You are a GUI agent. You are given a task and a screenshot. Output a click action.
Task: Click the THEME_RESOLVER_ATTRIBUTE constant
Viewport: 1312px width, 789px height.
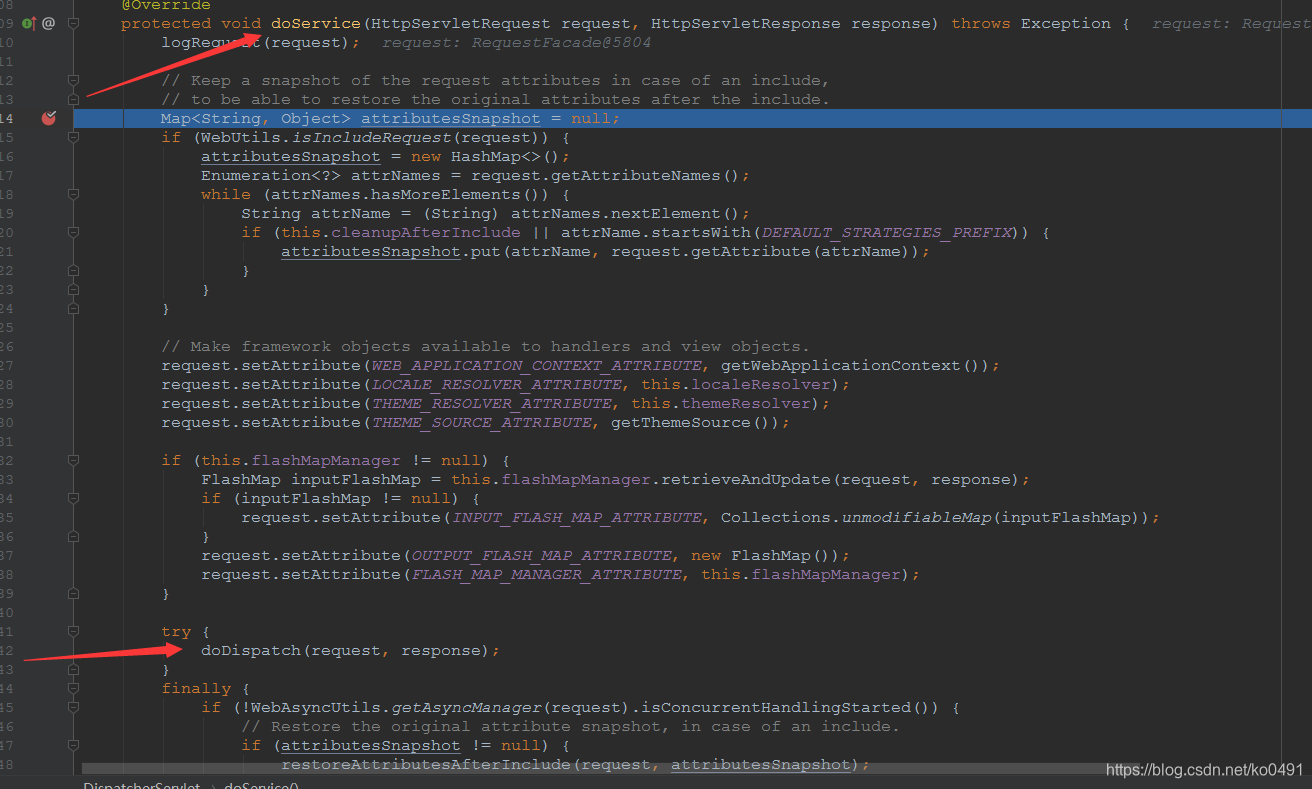tap(491, 403)
